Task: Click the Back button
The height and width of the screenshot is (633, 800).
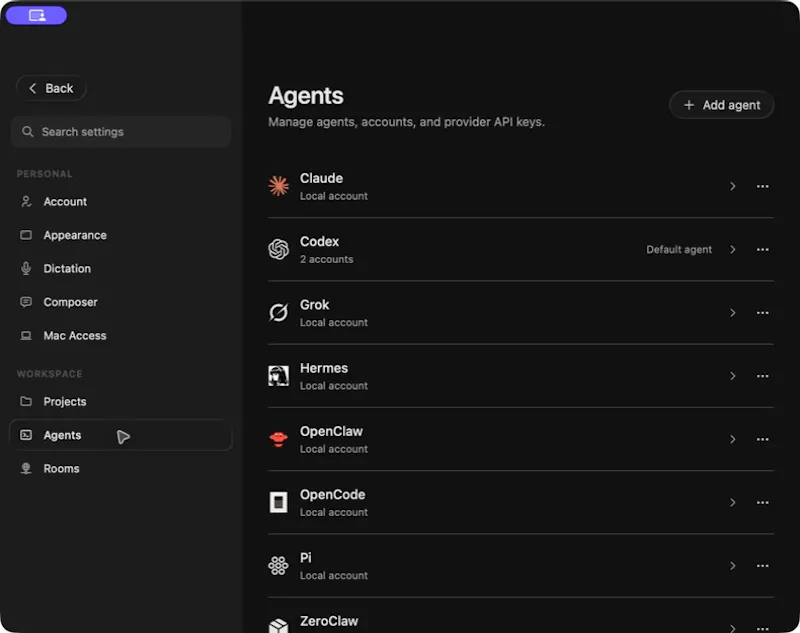Action: (x=51, y=88)
